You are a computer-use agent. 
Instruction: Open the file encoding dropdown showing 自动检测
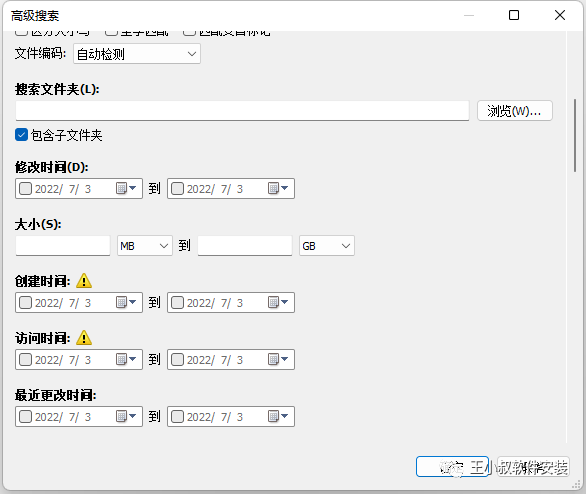(x=137, y=54)
